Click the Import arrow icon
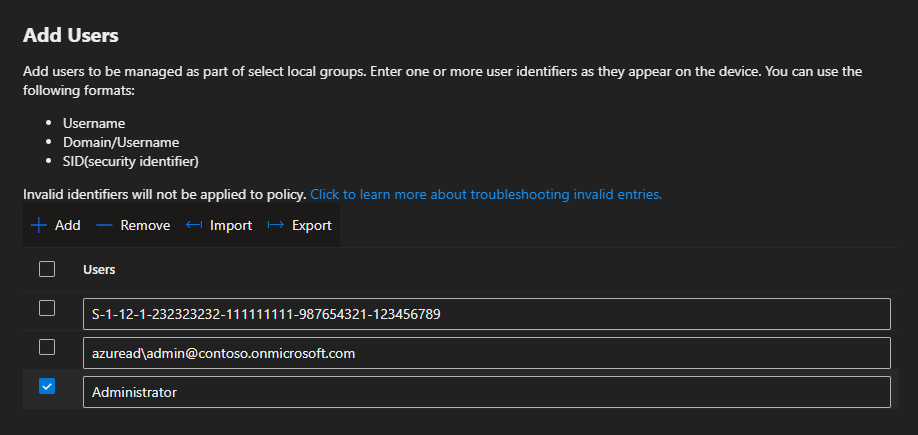Image resolution: width=918 pixels, height=435 pixels. (x=194, y=225)
